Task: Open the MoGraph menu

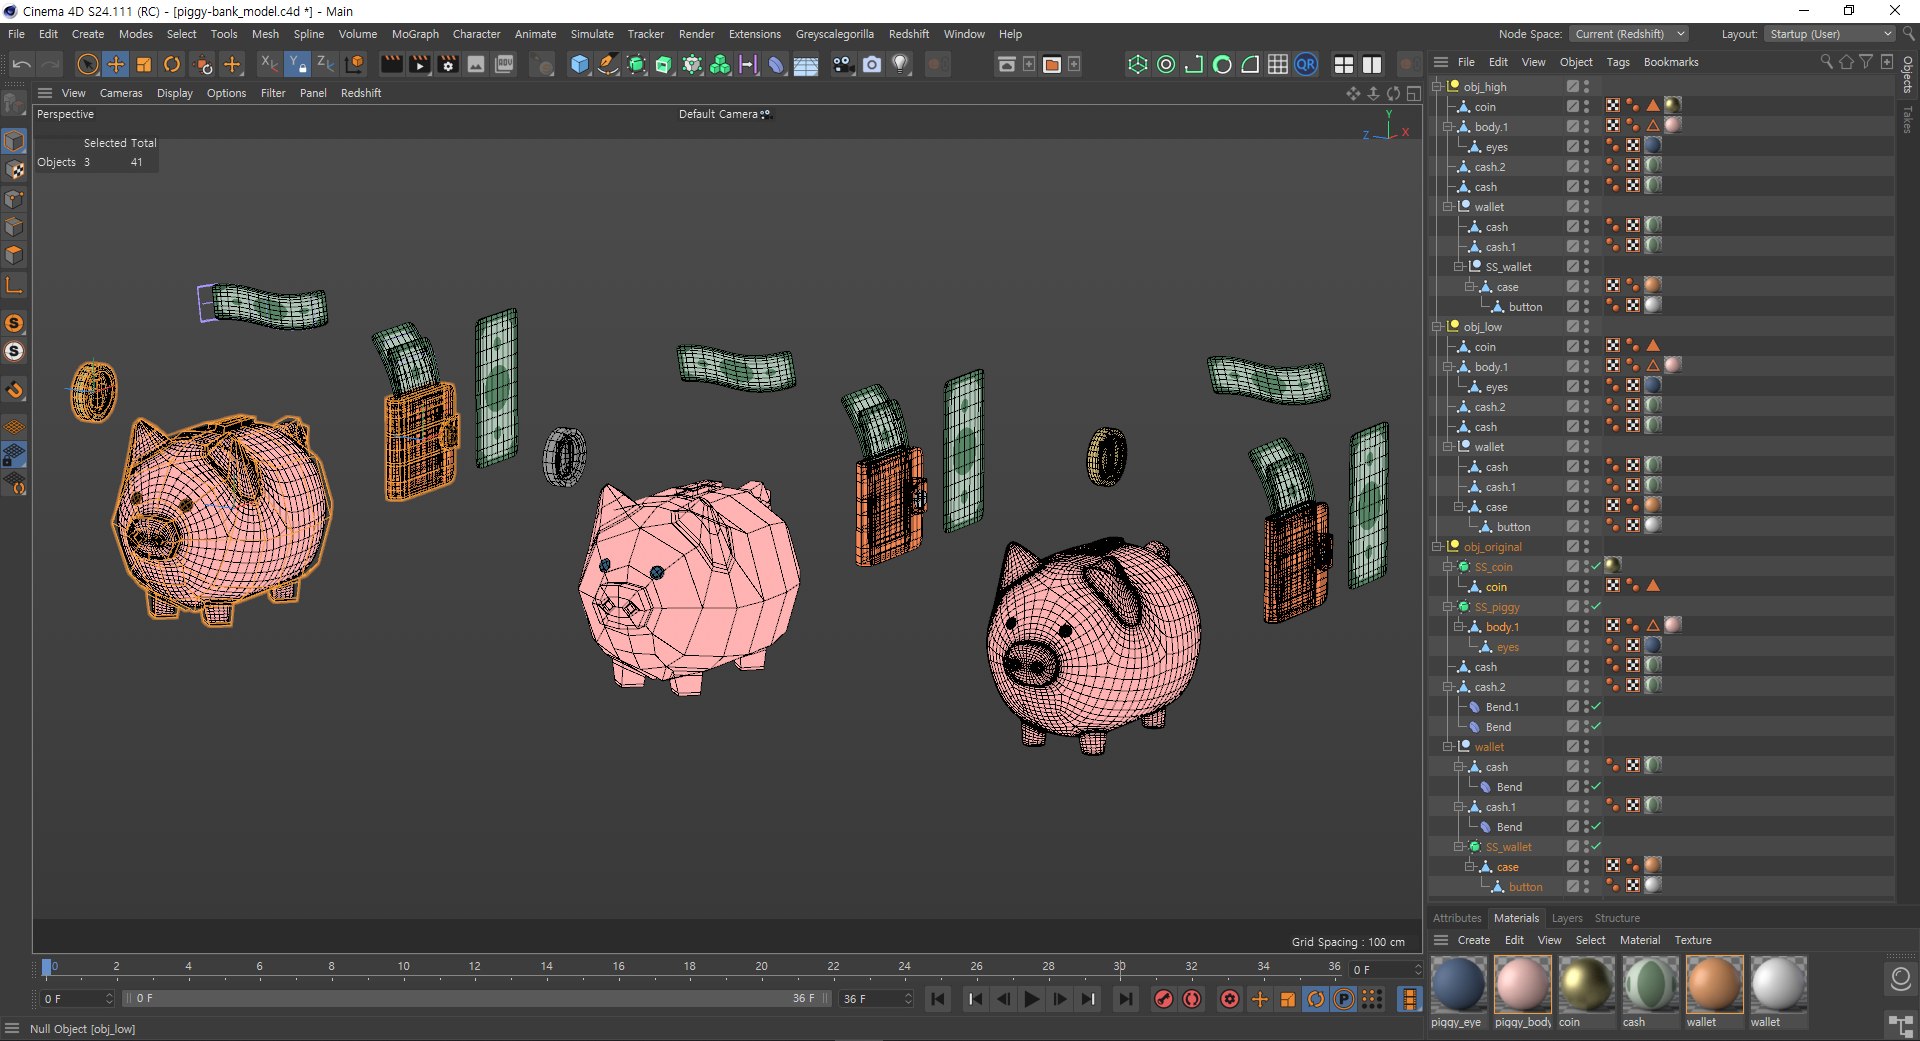Action: coord(415,34)
